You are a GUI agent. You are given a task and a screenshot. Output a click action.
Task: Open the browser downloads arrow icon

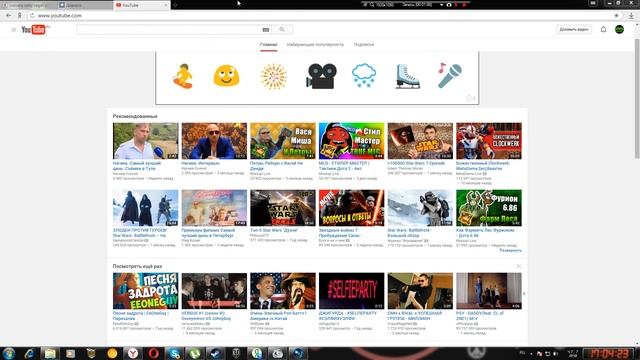pos(631,16)
